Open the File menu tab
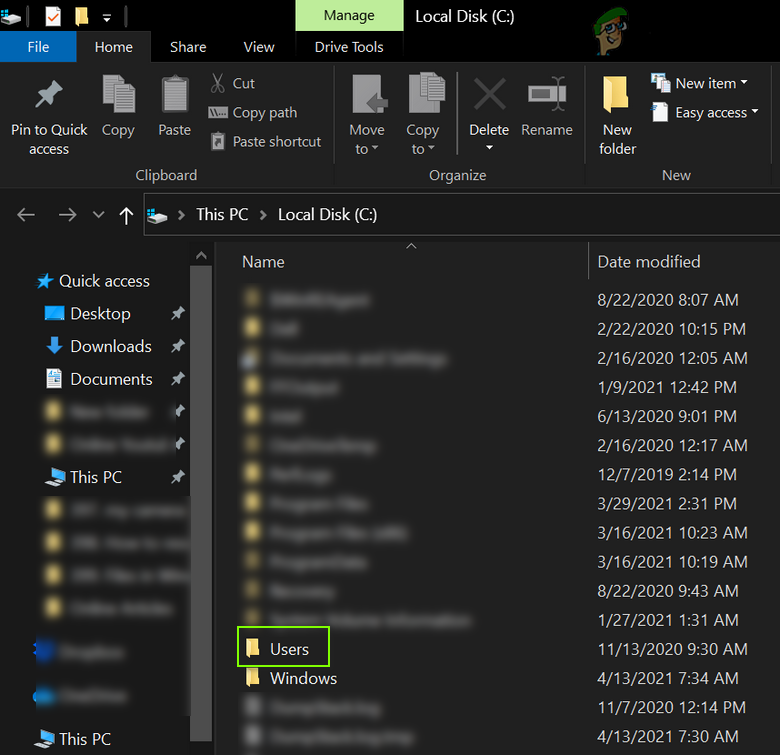 (38, 47)
